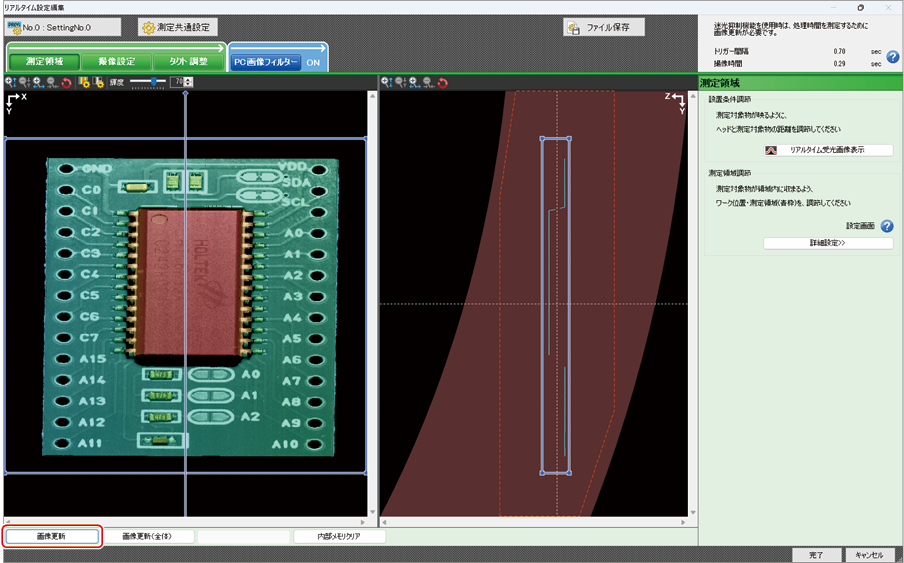904x563 pixels.
Task: Click the reset view icon above the PCB image
Action: click(x=67, y=82)
